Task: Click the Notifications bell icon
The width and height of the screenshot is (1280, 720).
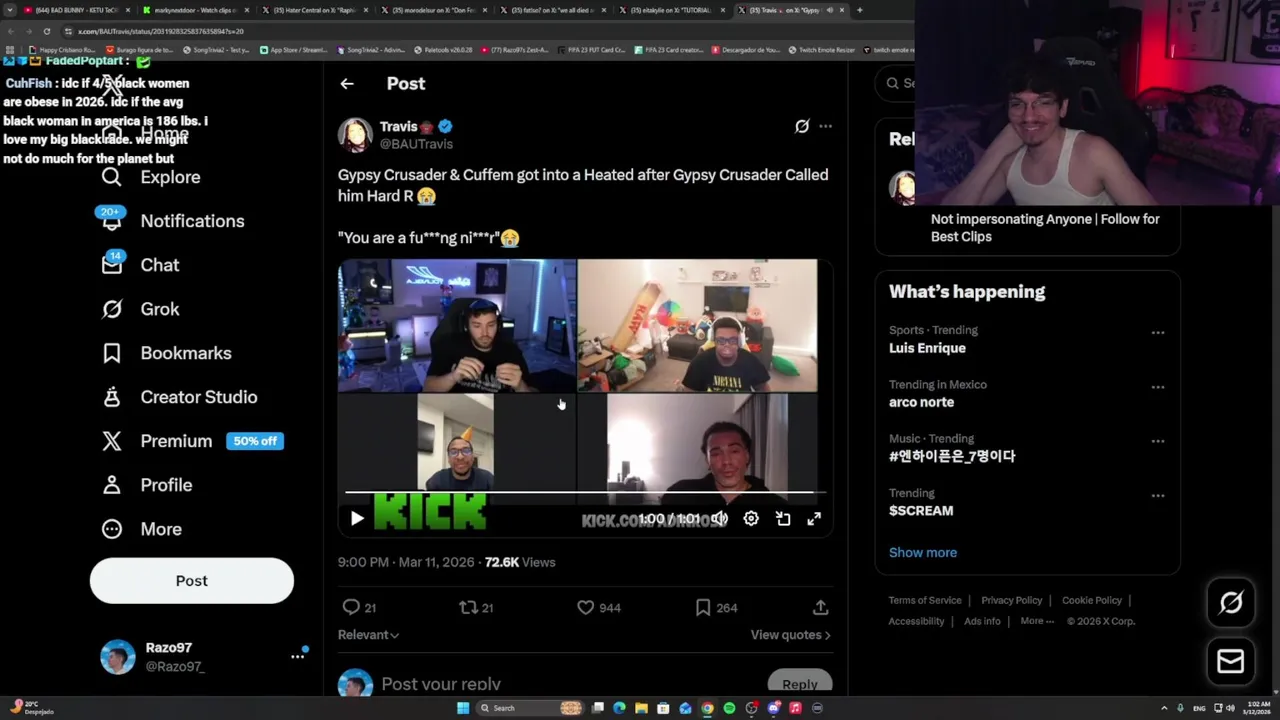Action: [111, 221]
